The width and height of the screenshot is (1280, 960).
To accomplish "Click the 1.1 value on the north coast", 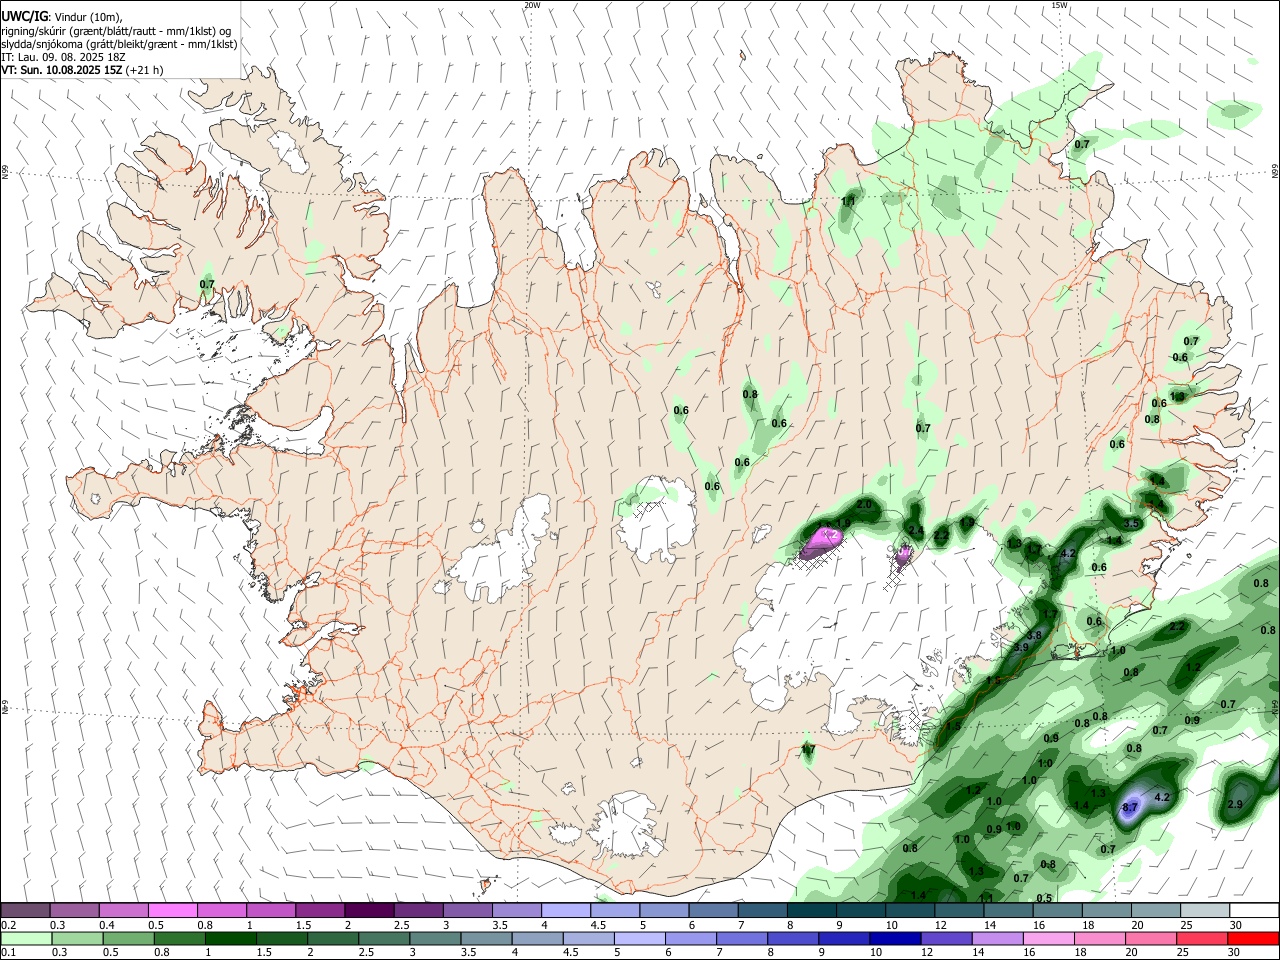I will click(849, 201).
